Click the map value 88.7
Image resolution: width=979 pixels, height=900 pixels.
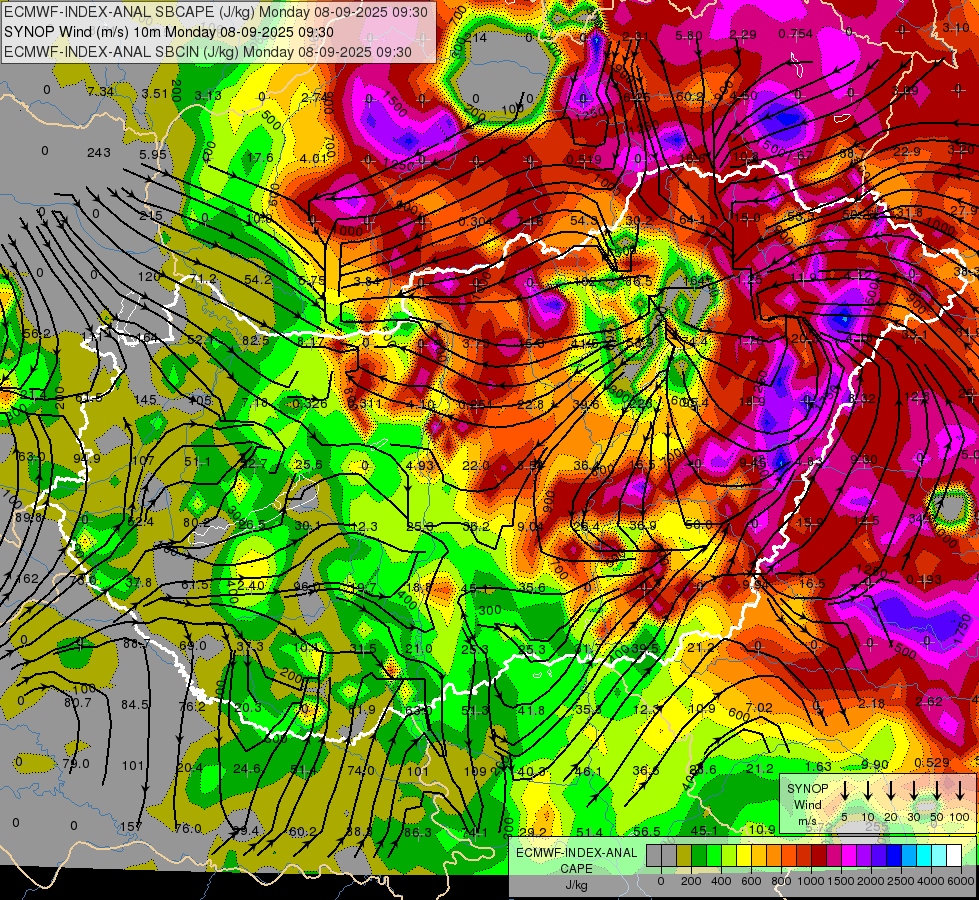click(136, 643)
